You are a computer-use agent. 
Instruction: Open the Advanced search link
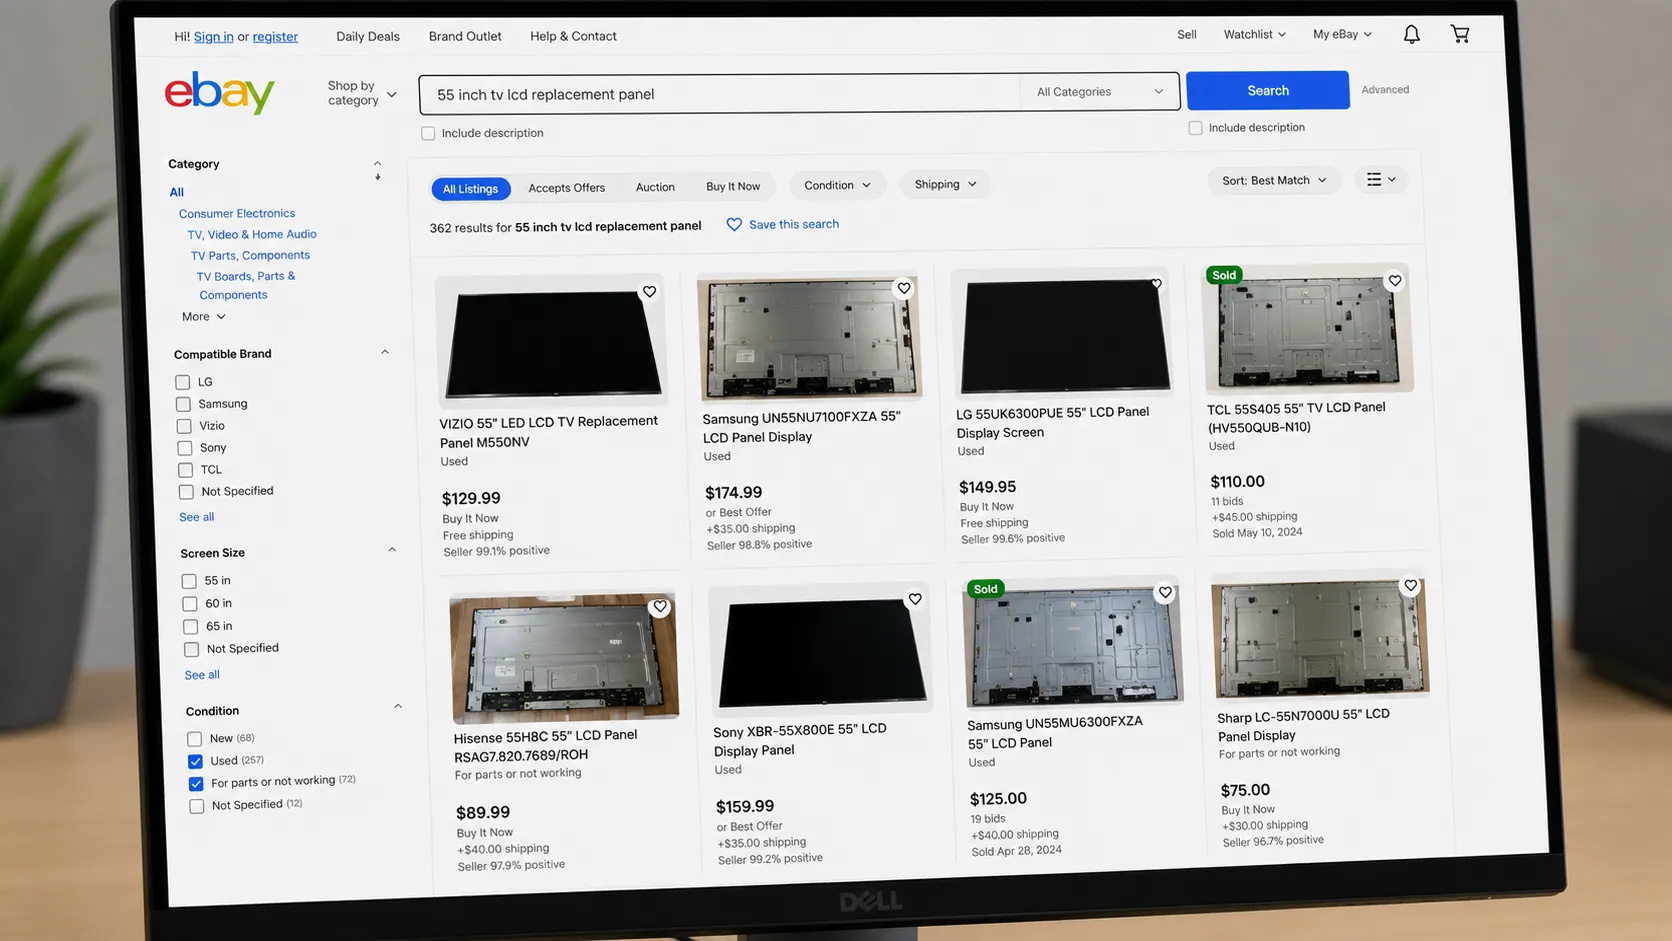click(1385, 90)
